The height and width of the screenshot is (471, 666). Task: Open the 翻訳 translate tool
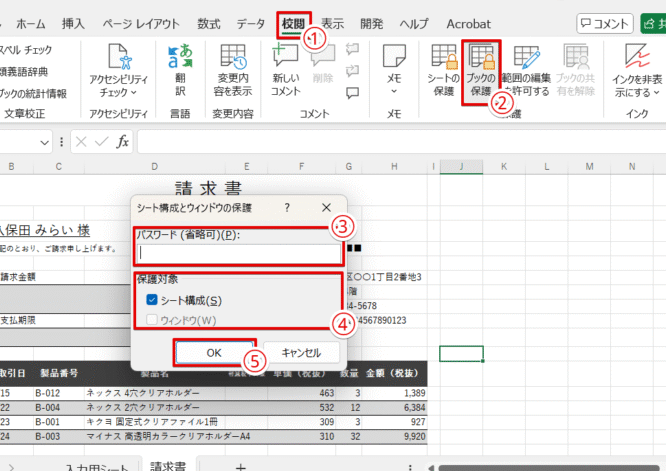click(x=181, y=71)
